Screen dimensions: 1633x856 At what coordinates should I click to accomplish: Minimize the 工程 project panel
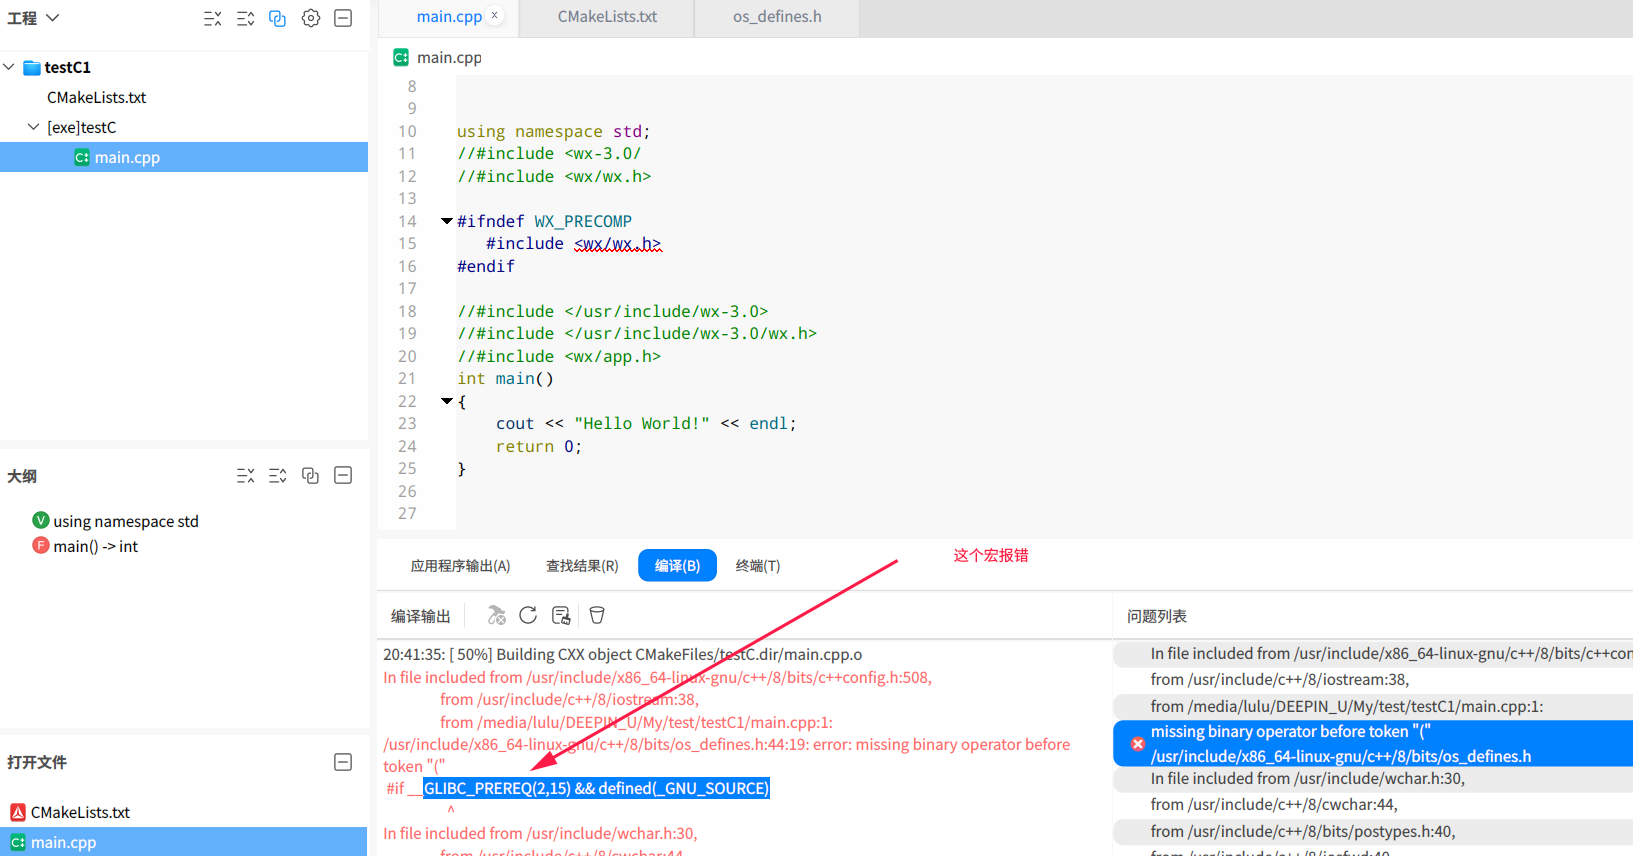pyautogui.click(x=343, y=18)
